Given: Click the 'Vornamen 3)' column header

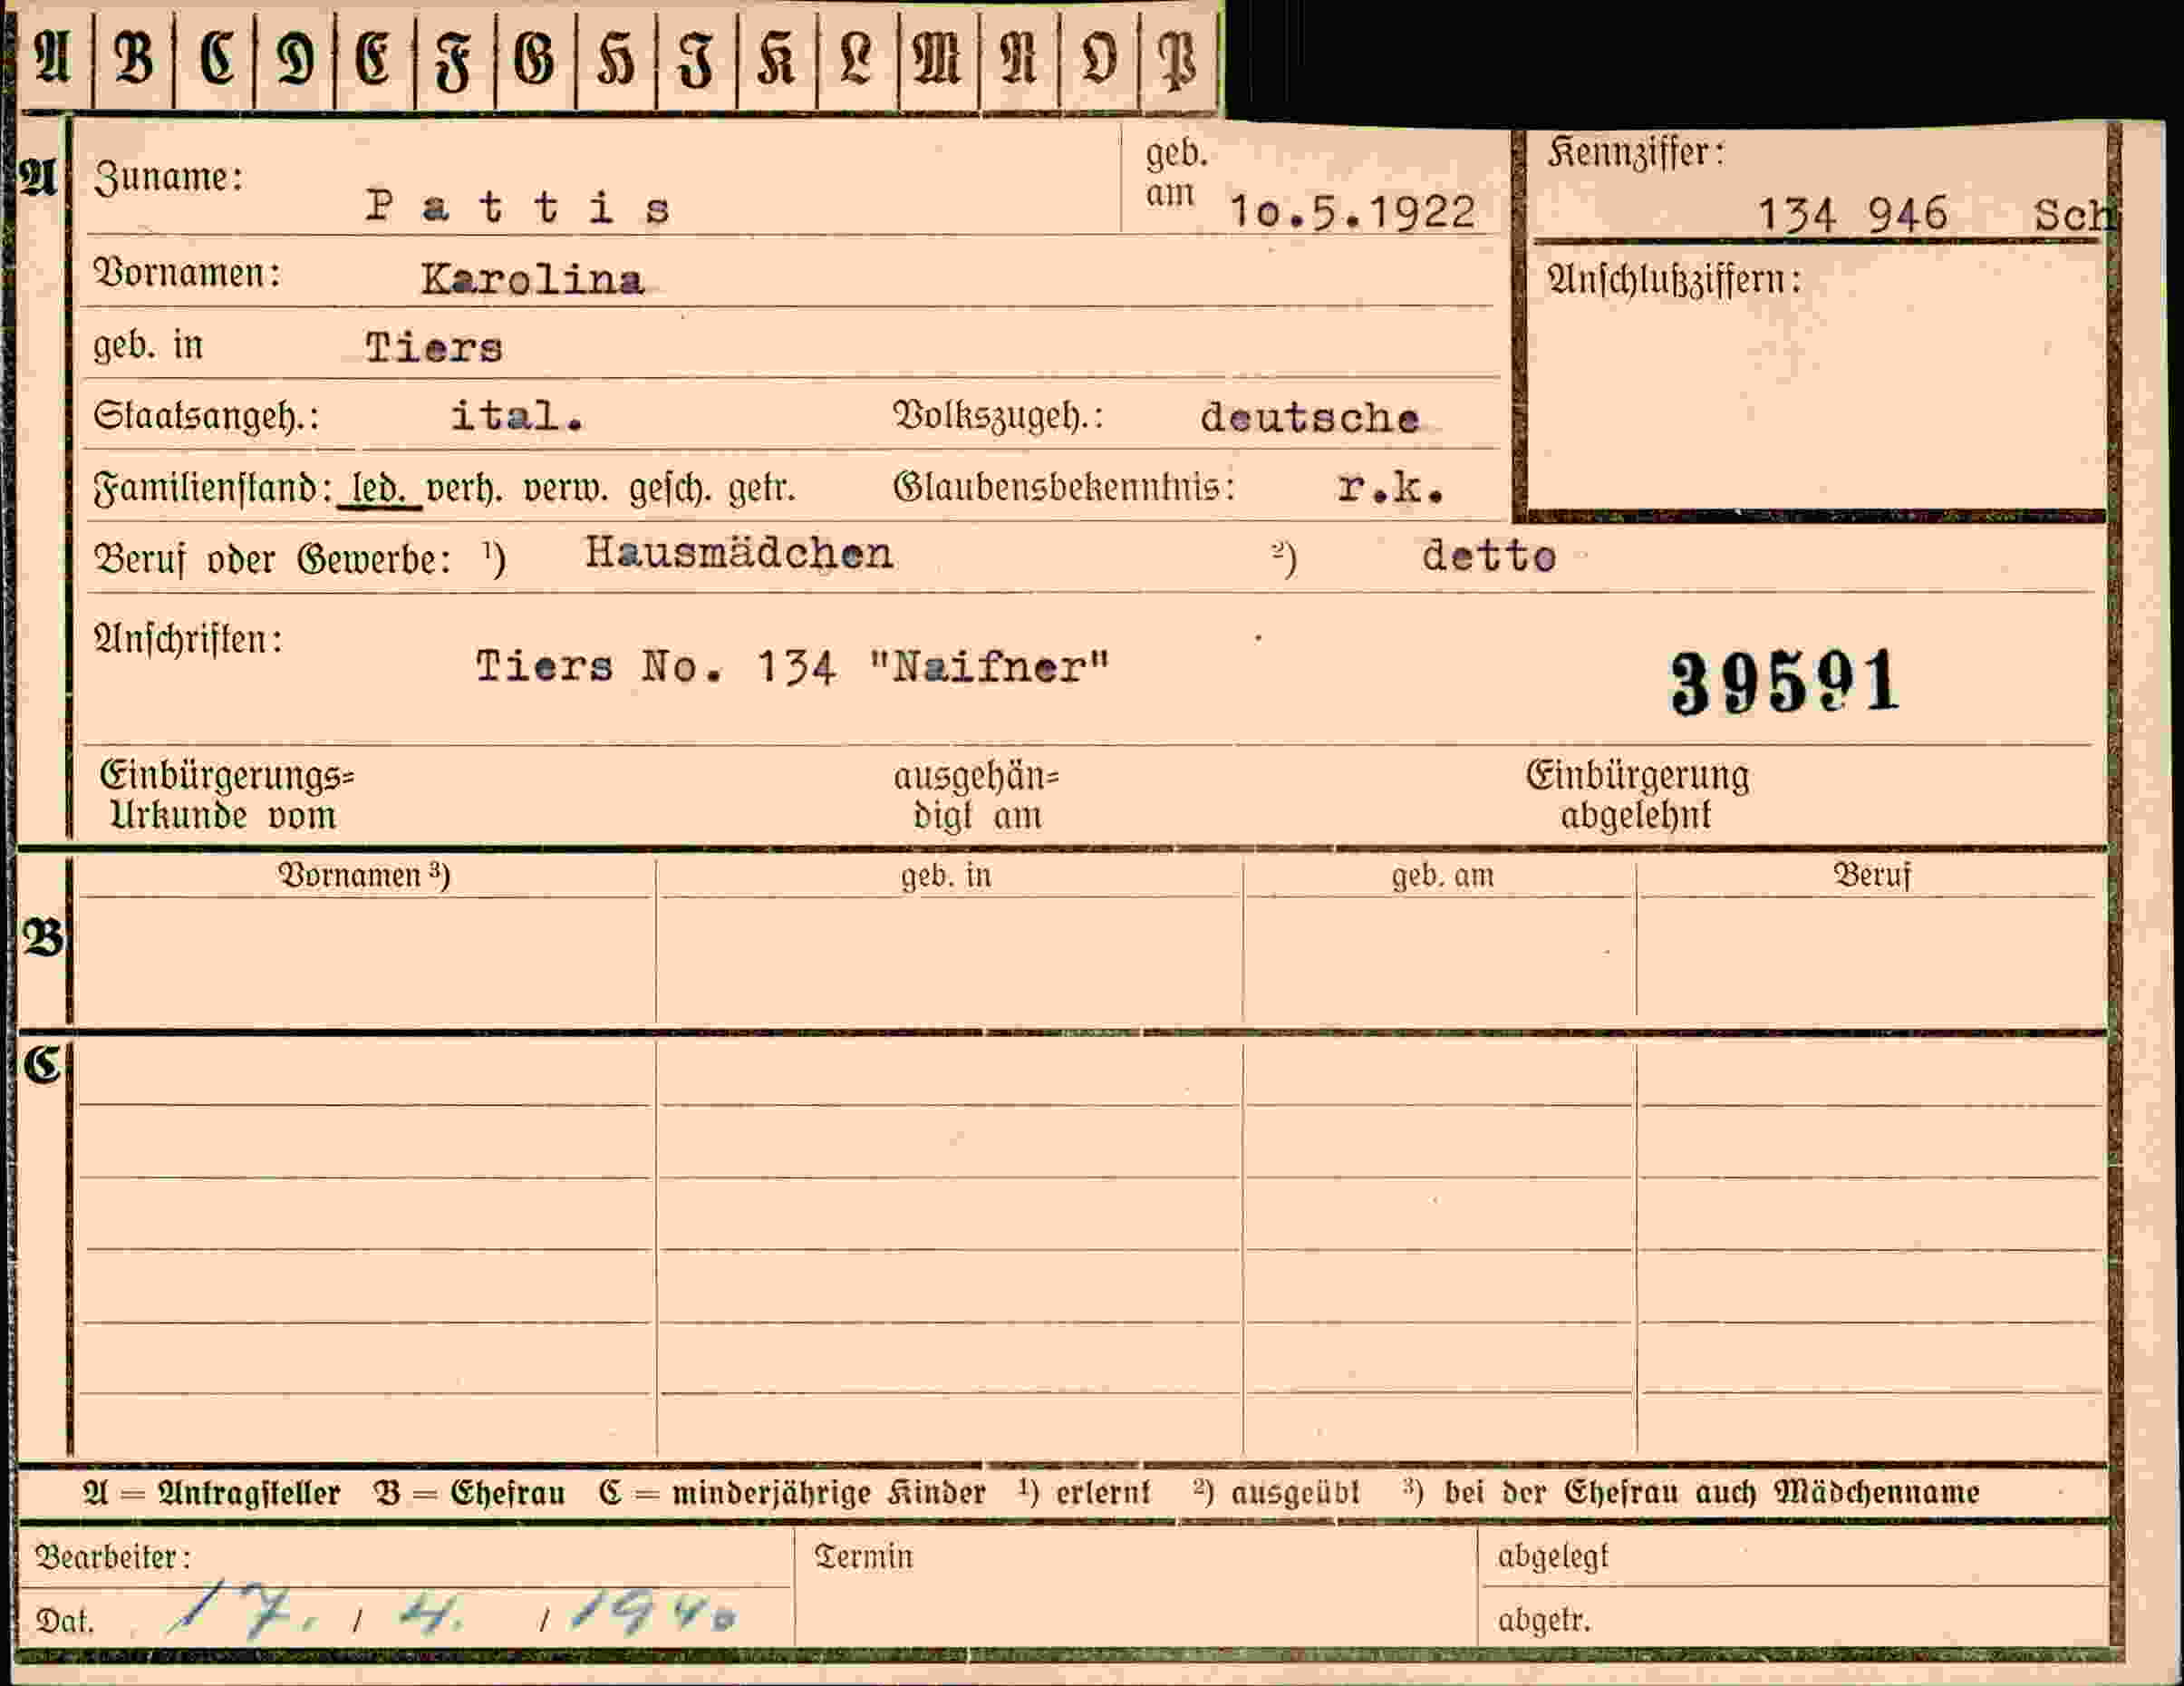Looking at the screenshot, I should coord(364,875).
